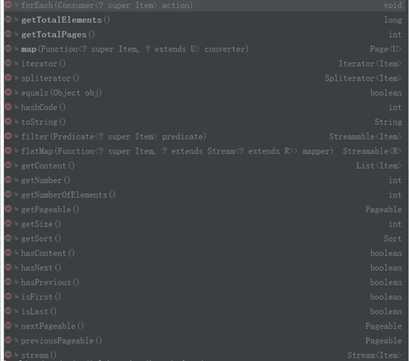This screenshot has height=361, width=409.
Task: Click the method icon next to hasNext()
Action: click(x=8, y=268)
